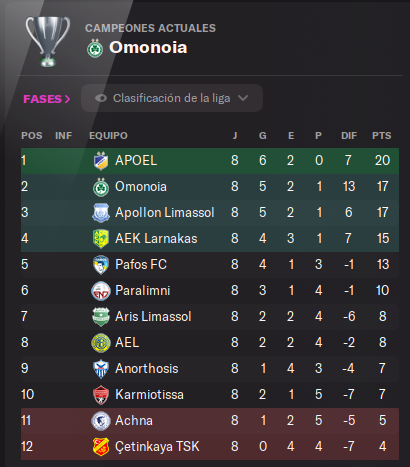This screenshot has width=410, height=467.
Task: Click the eye icon in the view selector
Action: (x=101, y=98)
